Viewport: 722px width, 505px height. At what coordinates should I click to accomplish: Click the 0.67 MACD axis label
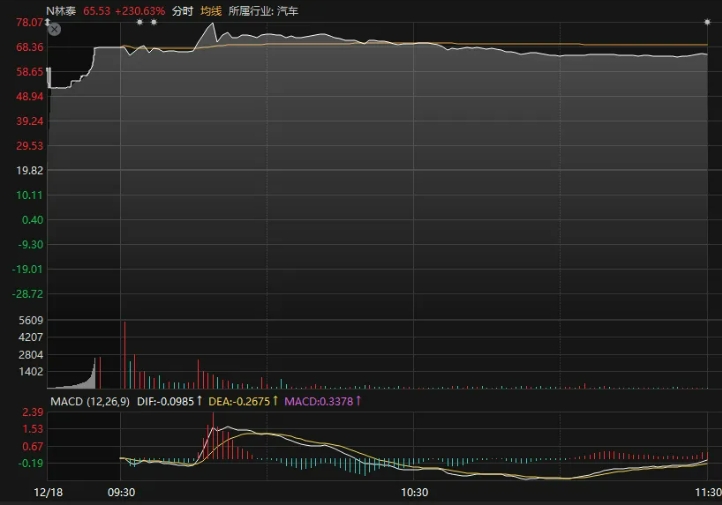click(x=33, y=447)
